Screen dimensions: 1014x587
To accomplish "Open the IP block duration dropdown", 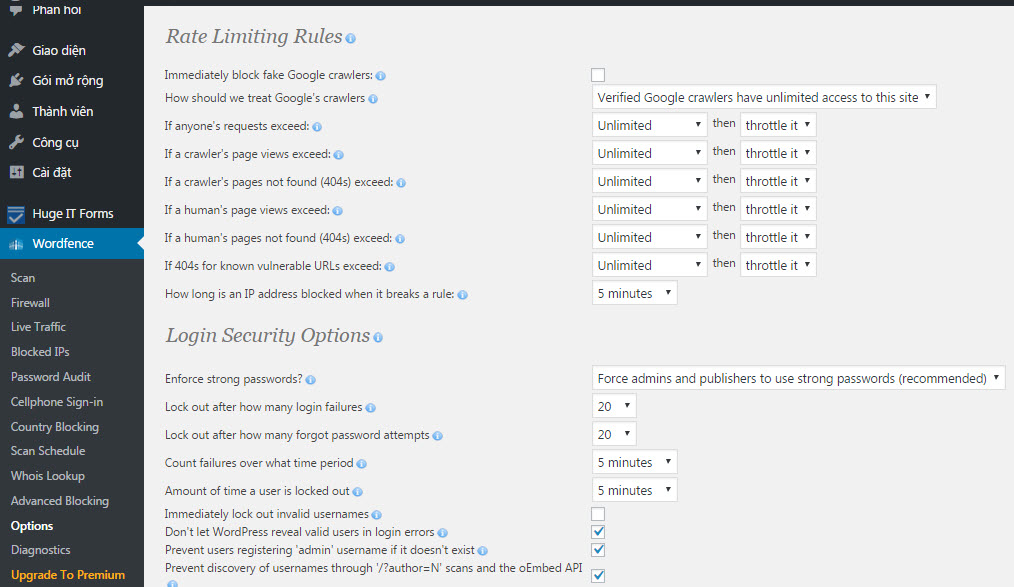I will click(634, 292).
